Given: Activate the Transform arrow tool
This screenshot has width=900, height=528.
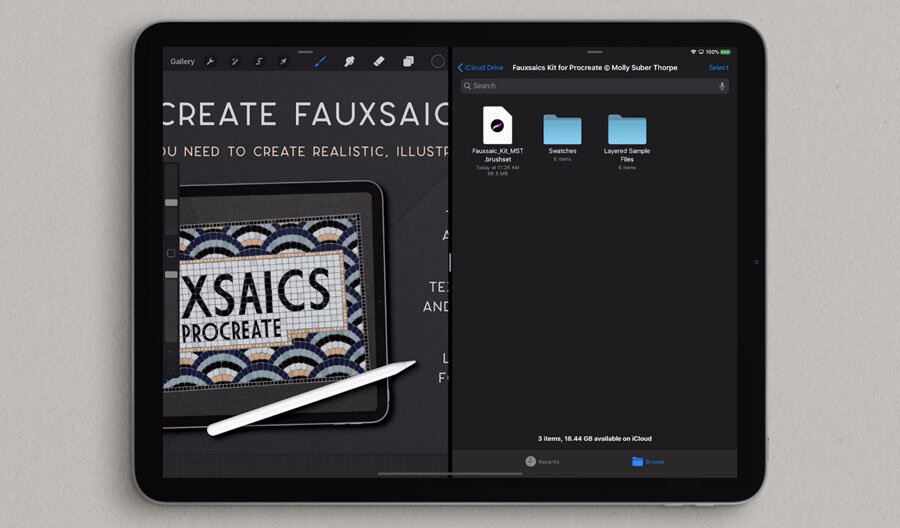Looking at the screenshot, I should (283, 61).
